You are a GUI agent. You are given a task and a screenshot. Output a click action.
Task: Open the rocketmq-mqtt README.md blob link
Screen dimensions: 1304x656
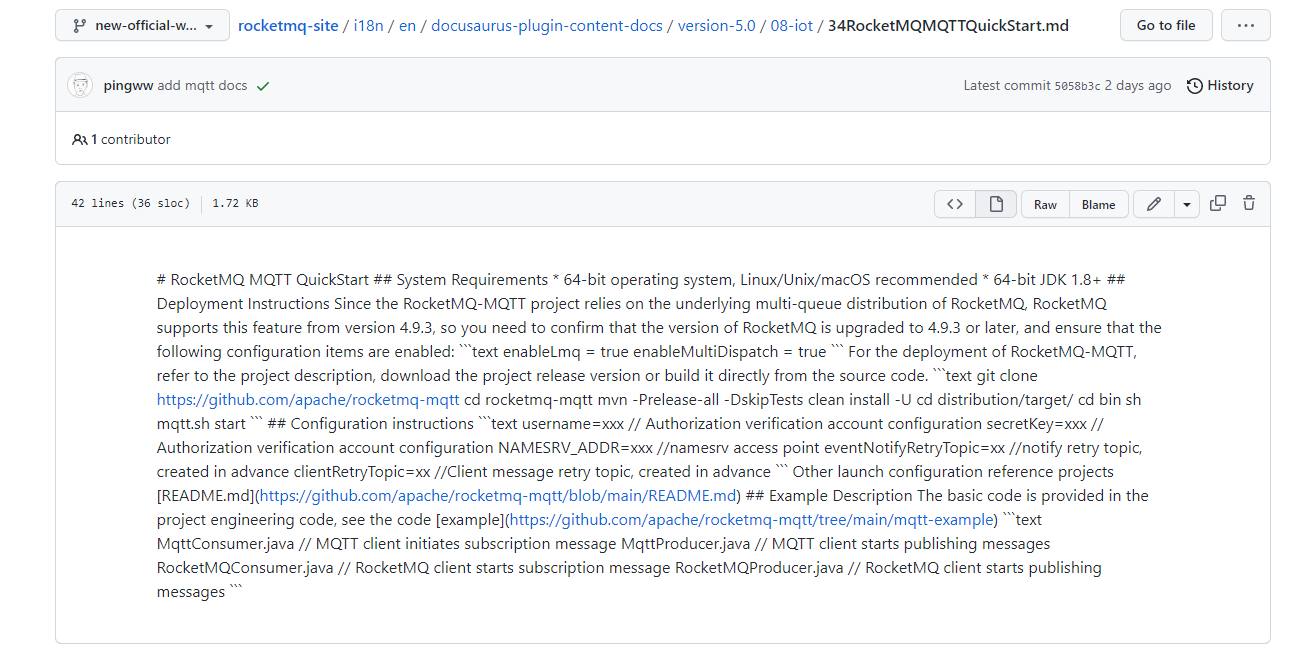[x=498, y=496]
